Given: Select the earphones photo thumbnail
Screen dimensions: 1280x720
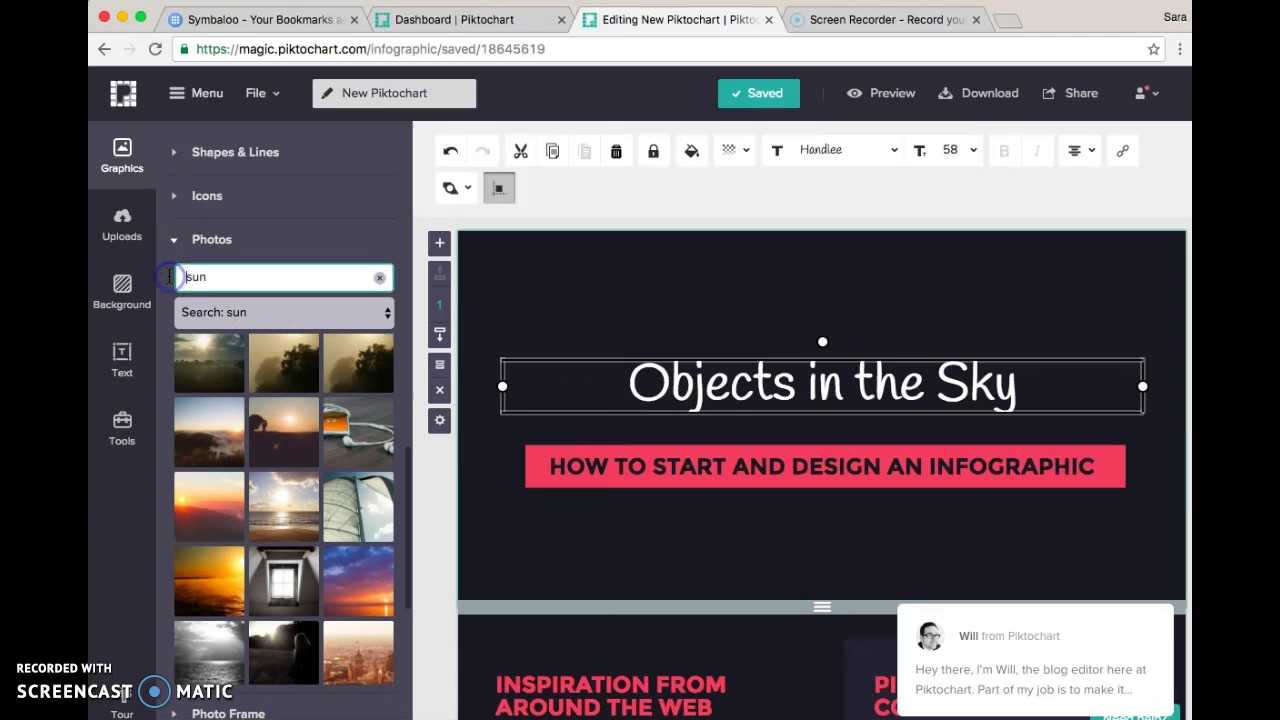Looking at the screenshot, I should (x=358, y=432).
